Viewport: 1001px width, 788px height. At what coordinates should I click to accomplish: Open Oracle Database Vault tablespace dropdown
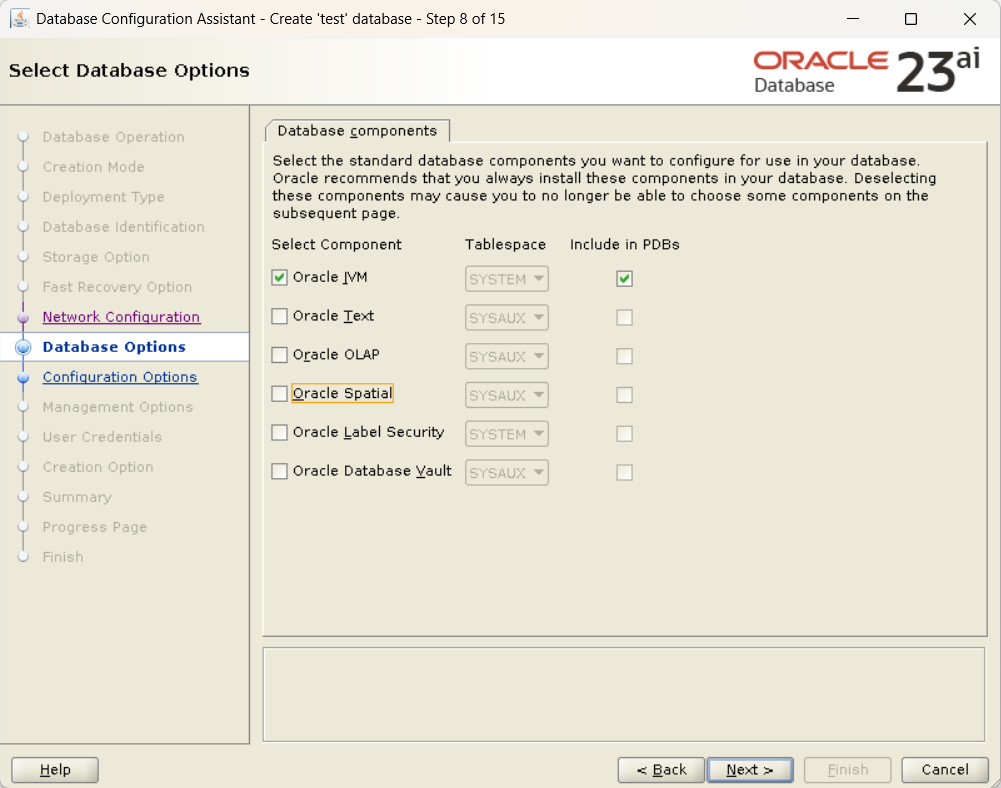click(x=506, y=473)
